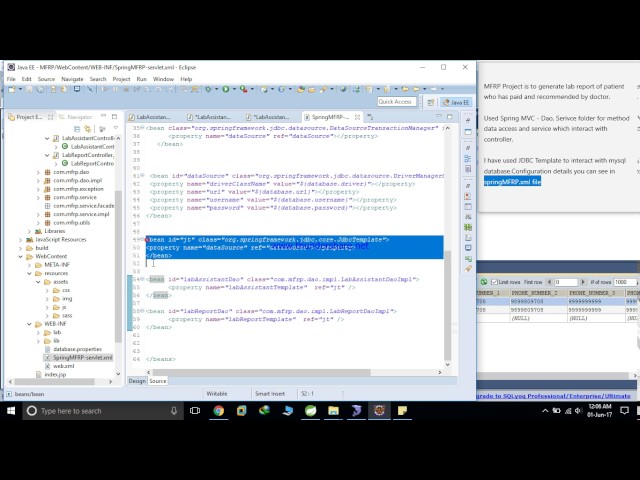Open the Navigate menu
The image size is (640, 480).
[x=72, y=79]
